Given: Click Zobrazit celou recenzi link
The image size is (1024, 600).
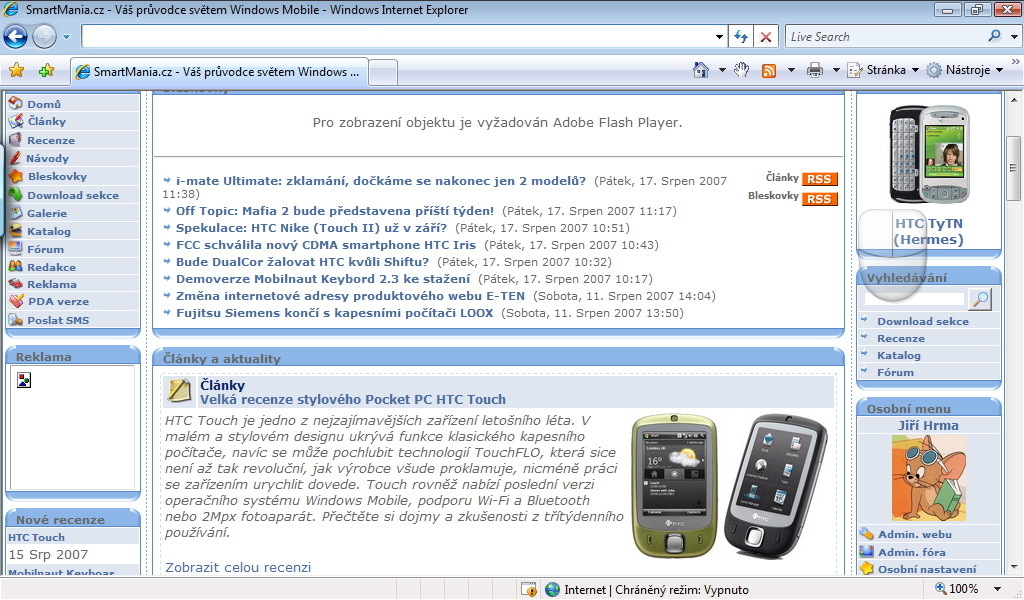Looking at the screenshot, I should pos(238,567).
